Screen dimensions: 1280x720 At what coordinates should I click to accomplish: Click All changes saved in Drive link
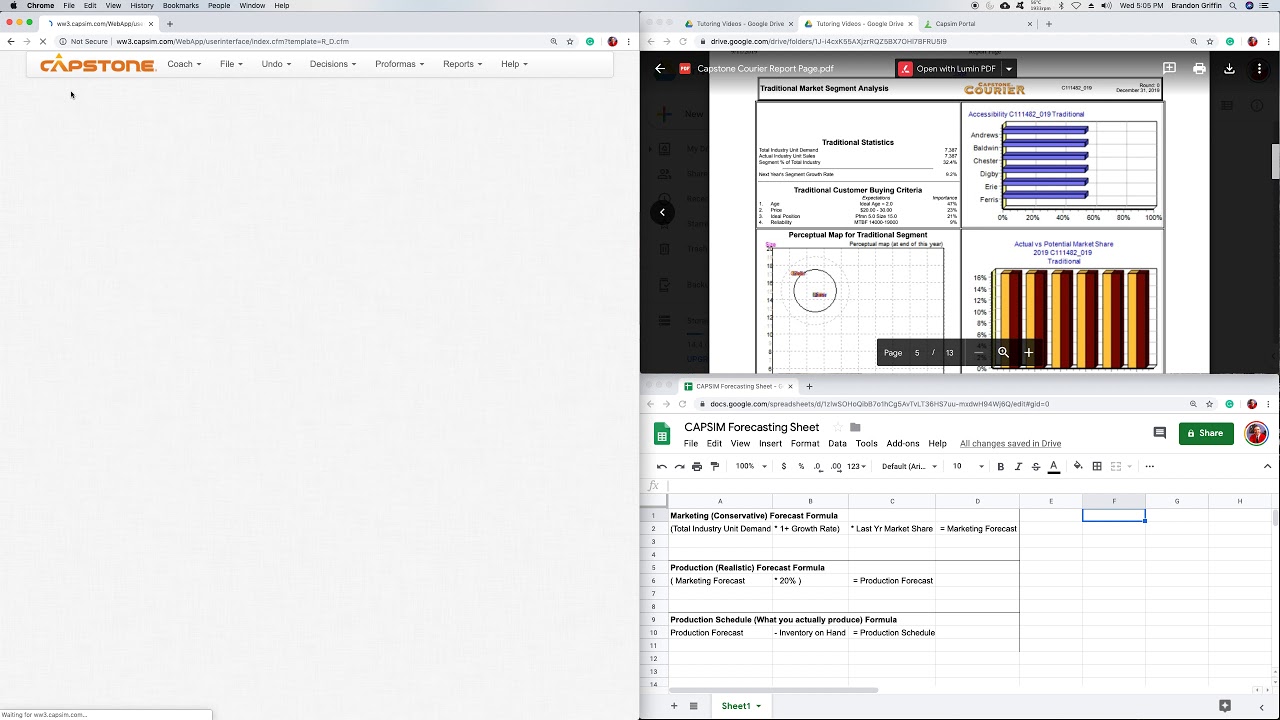1011,443
